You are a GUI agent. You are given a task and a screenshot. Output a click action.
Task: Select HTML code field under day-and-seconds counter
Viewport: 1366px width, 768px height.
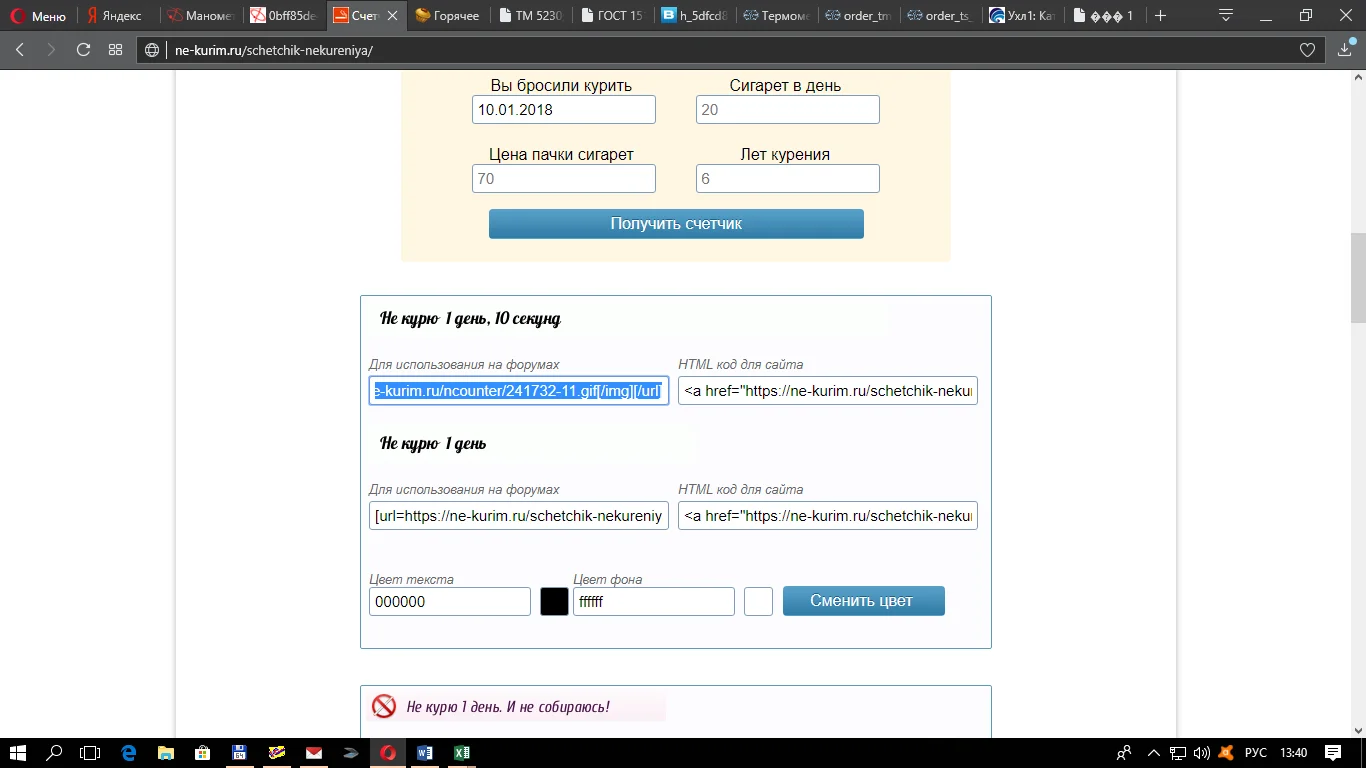click(x=828, y=391)
